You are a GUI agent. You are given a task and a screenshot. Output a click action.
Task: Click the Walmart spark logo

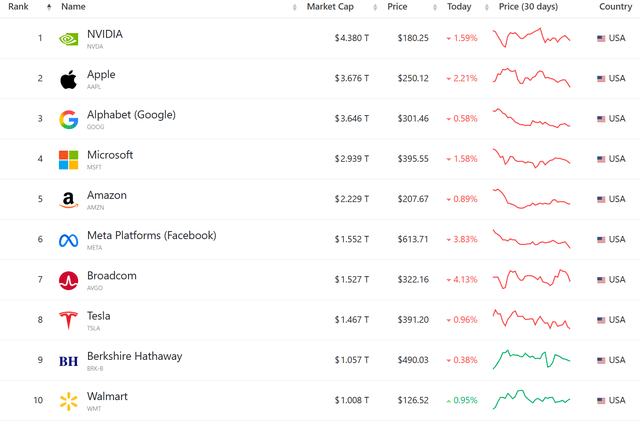pos(68,401)
